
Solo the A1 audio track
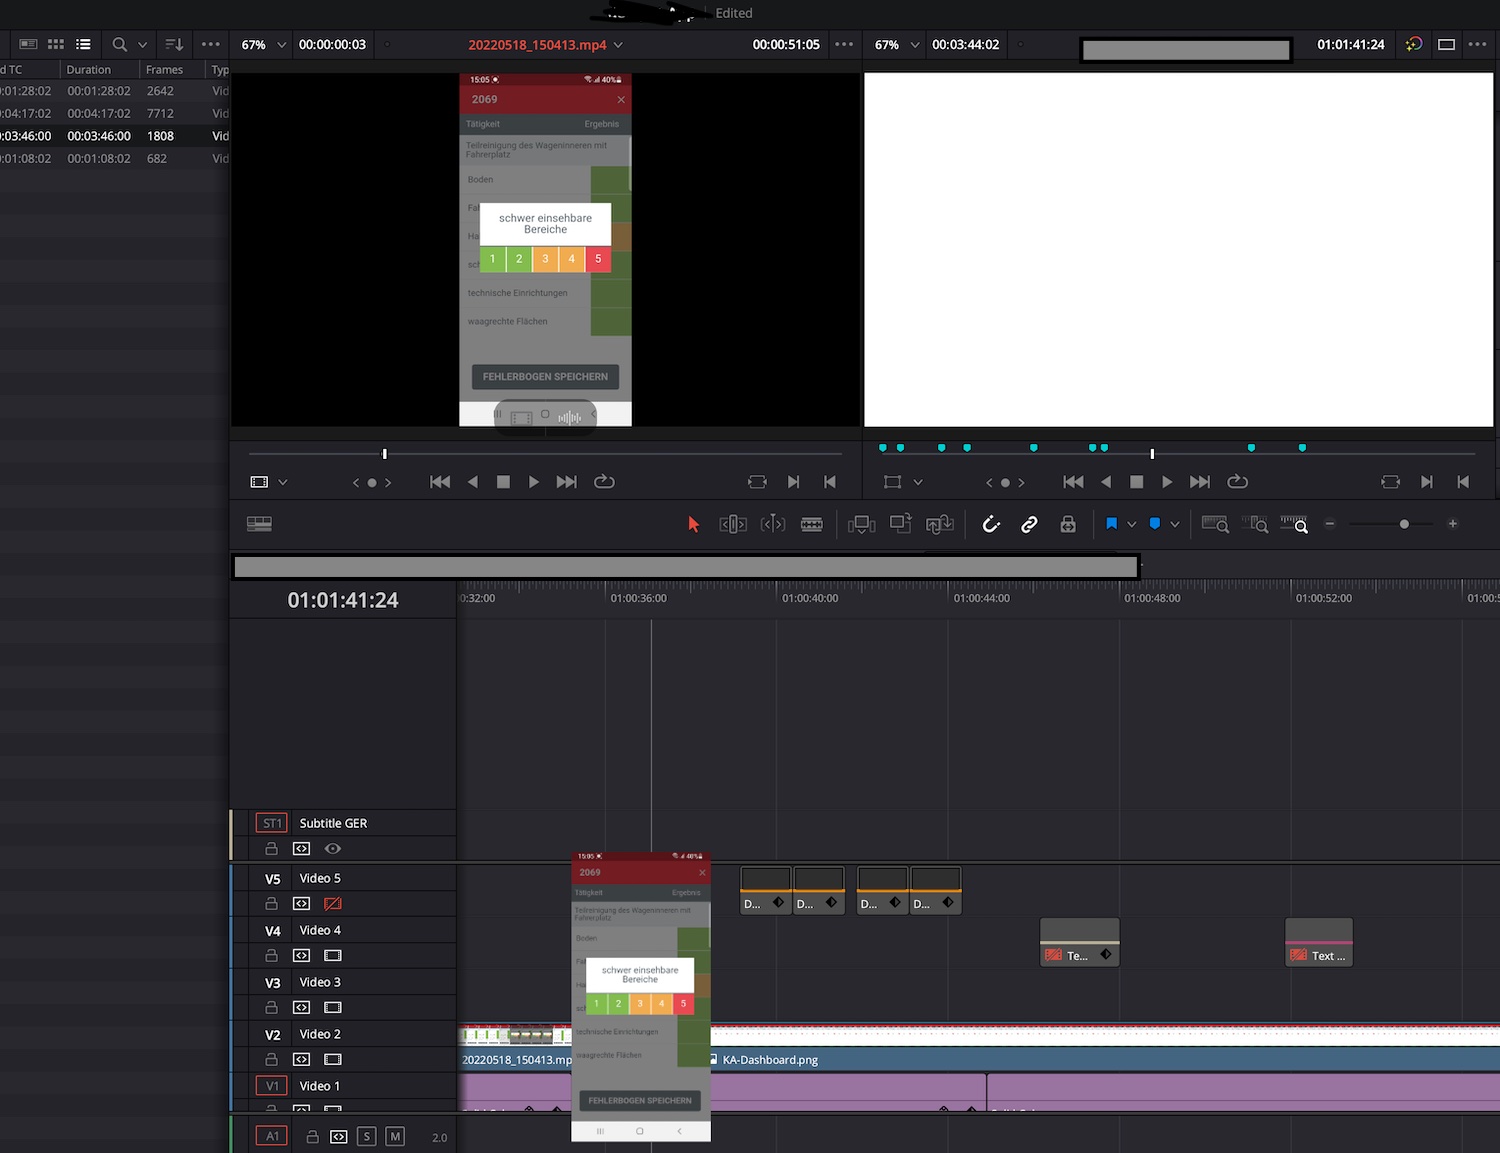(367, 1137)
